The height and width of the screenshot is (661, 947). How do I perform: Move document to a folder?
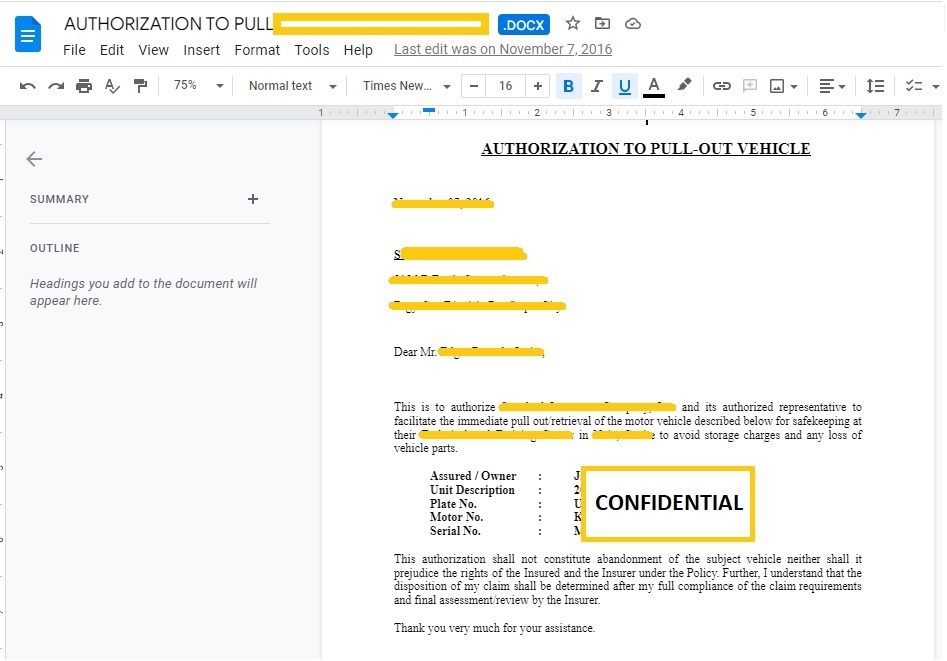pos(602,24)
